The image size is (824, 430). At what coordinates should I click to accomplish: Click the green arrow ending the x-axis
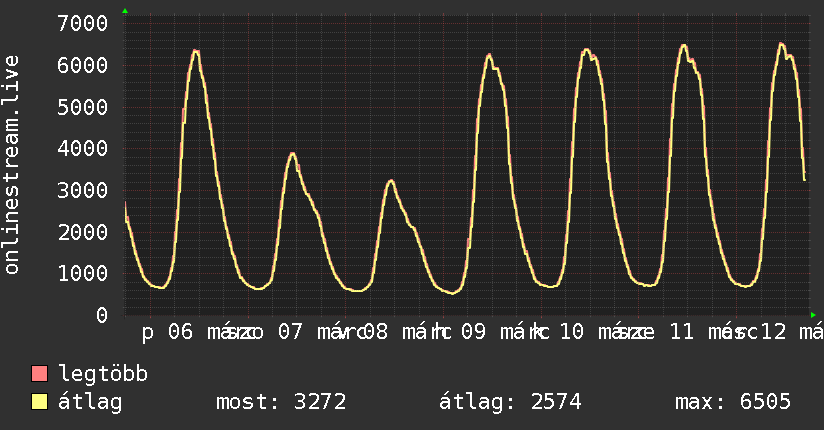click(813, 315)
